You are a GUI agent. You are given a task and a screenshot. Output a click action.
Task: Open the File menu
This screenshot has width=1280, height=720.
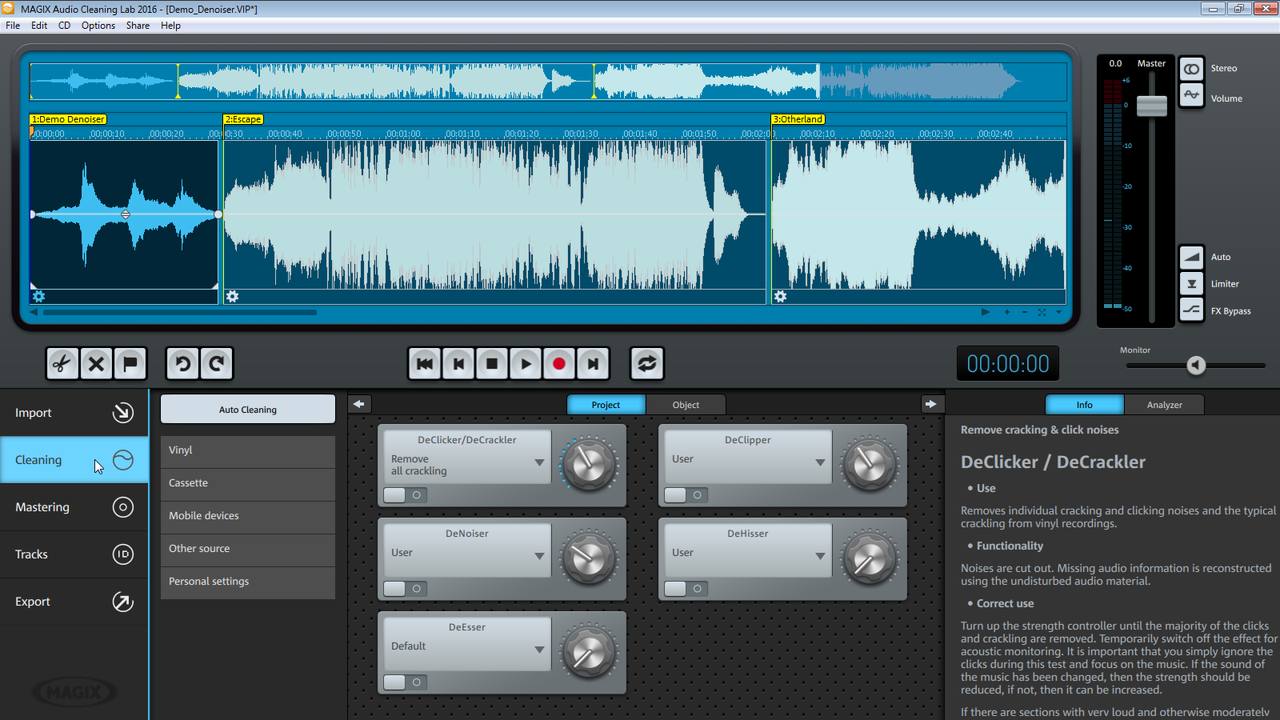click(13, 25)
